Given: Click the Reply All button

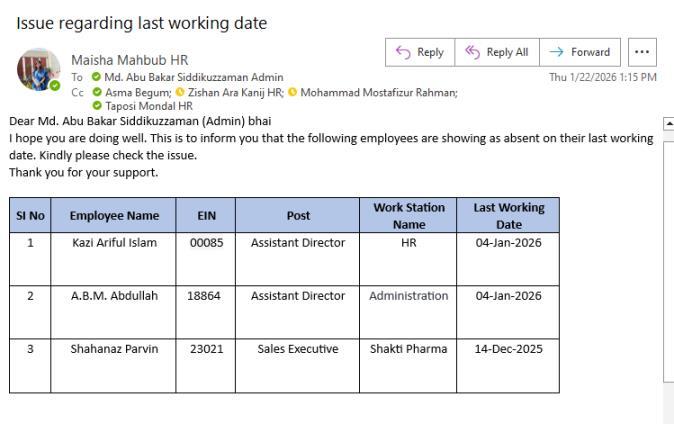Looking at the screenshot, I should click(x=495, y=52).
